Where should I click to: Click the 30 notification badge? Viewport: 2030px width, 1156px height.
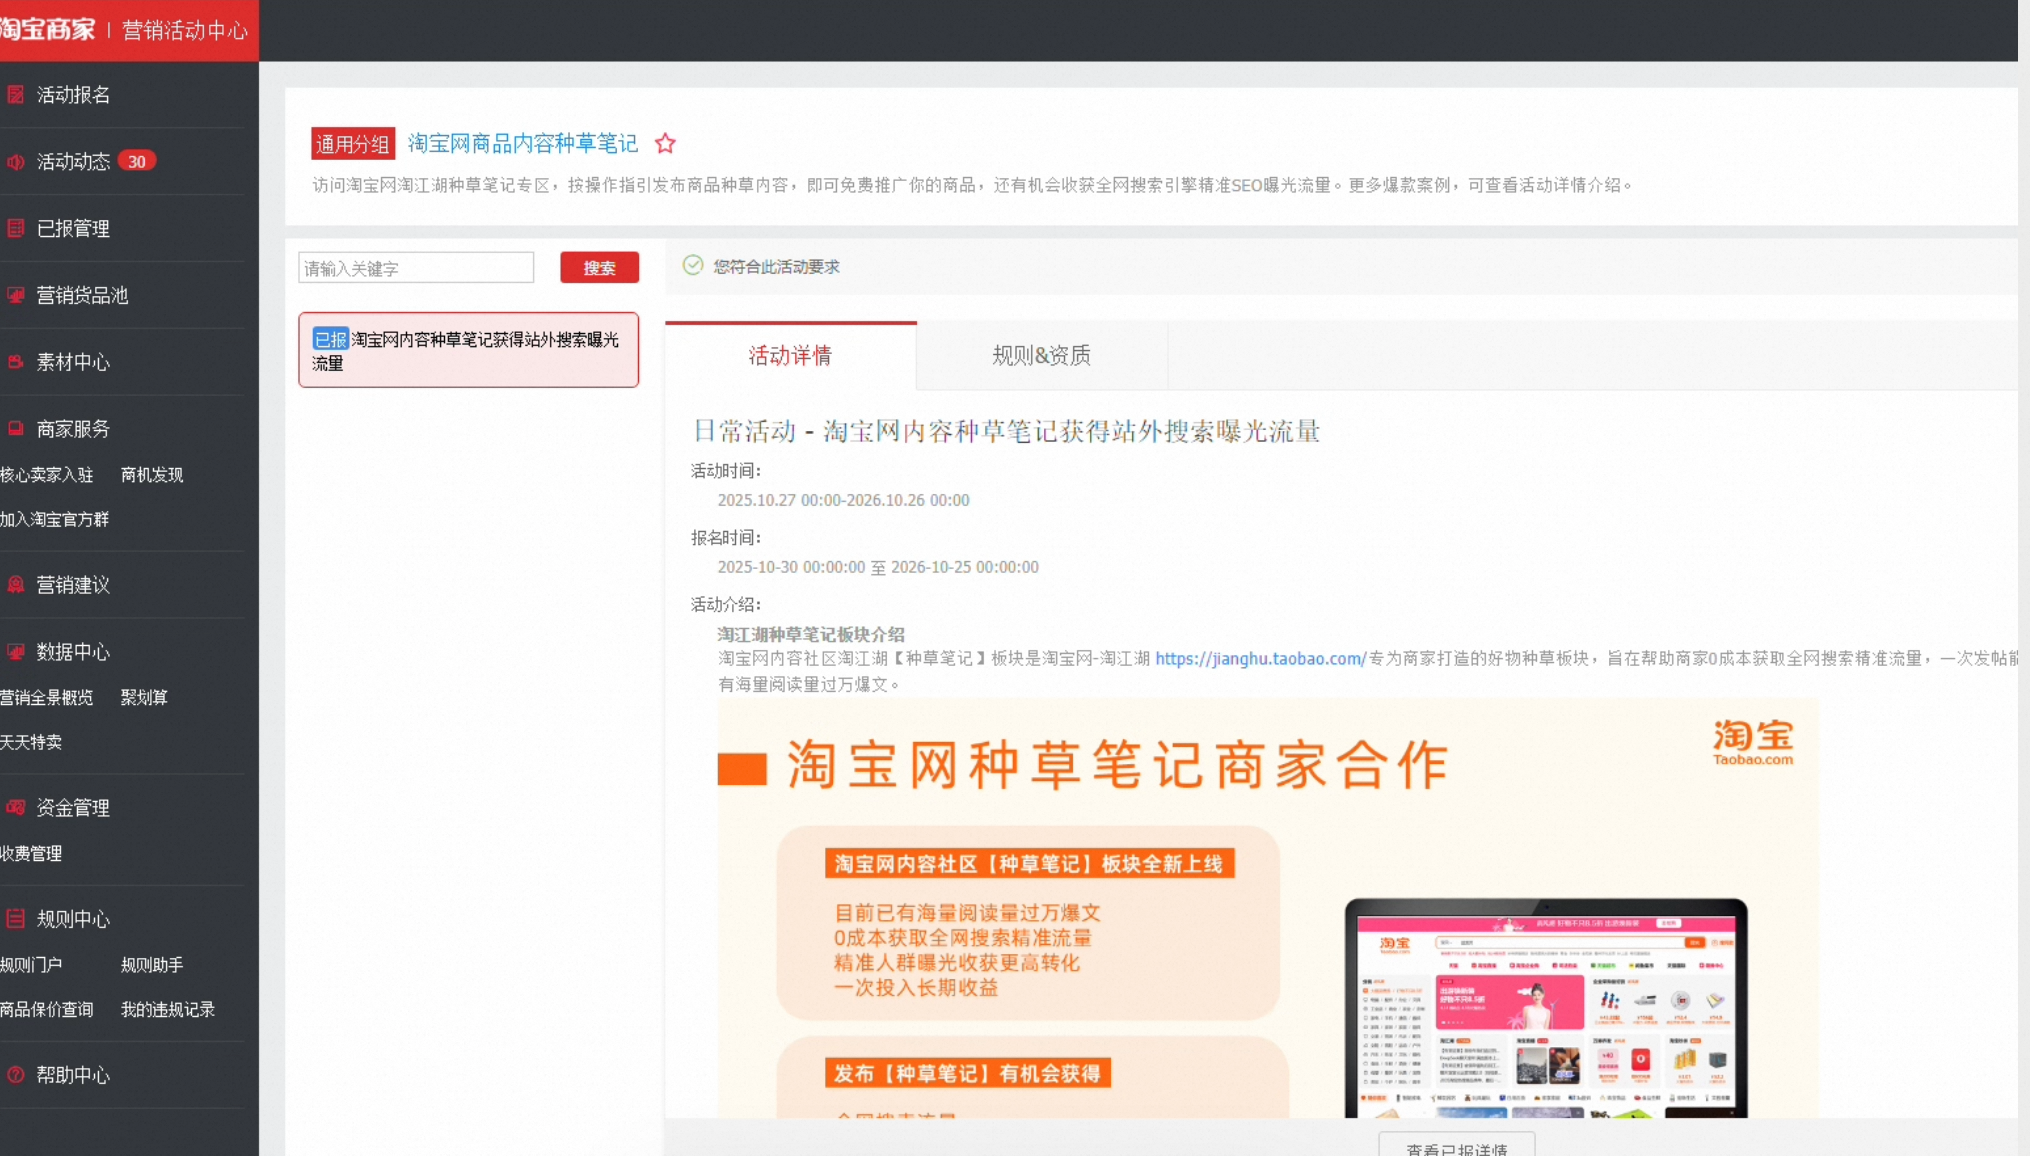click(137, 162)
